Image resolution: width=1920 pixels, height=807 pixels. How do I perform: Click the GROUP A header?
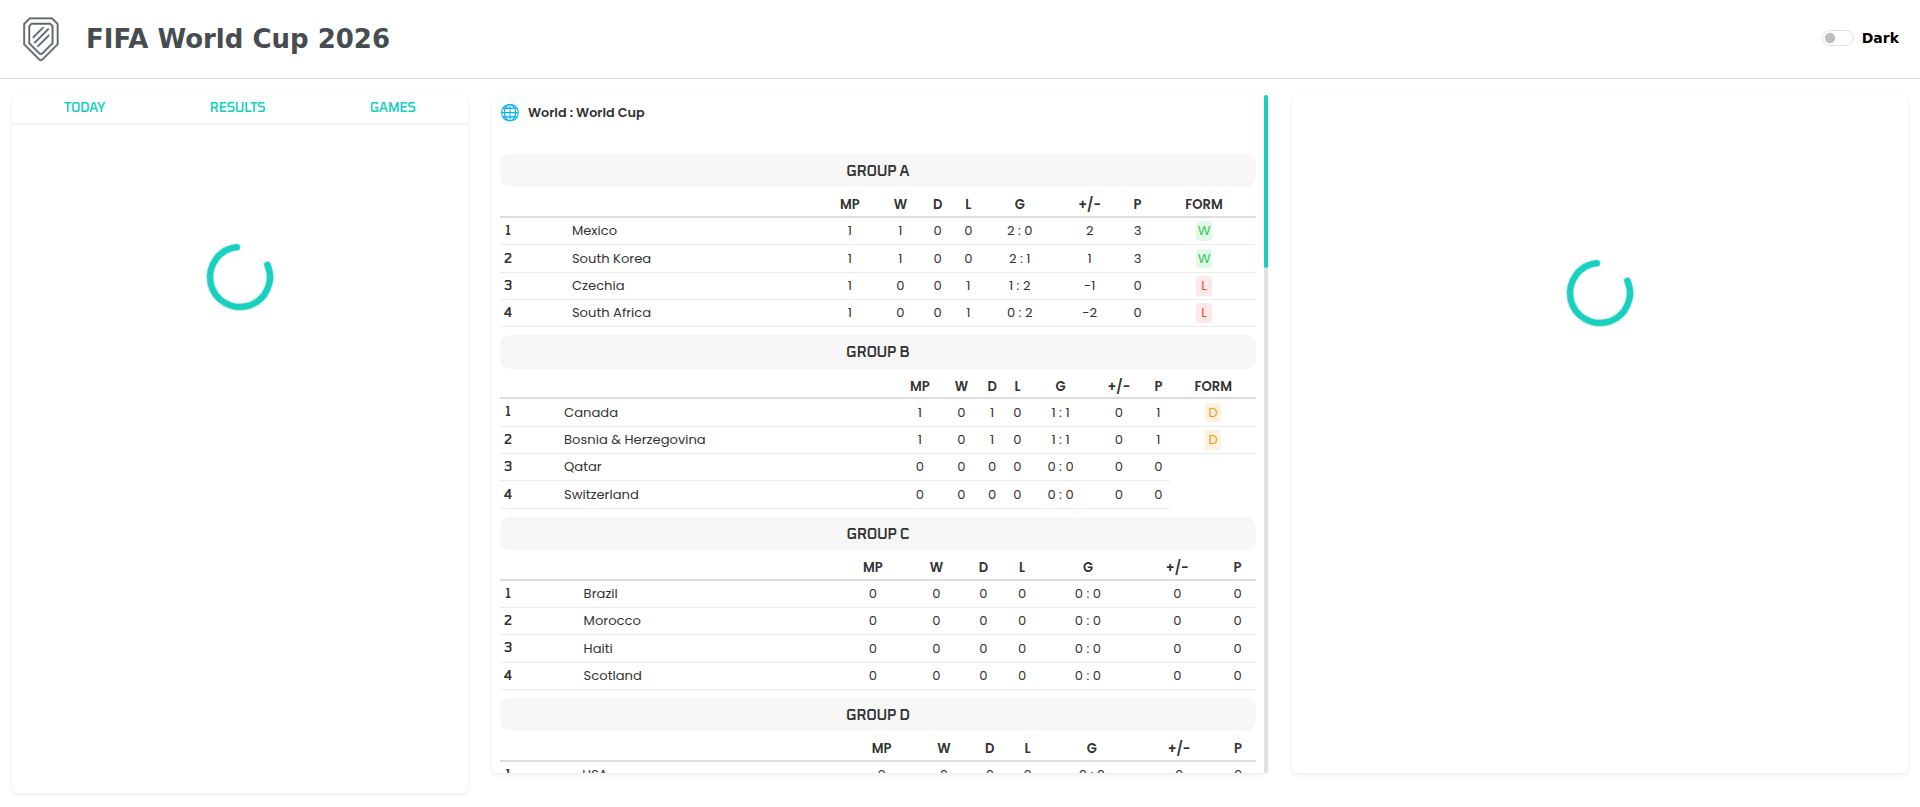878,171
